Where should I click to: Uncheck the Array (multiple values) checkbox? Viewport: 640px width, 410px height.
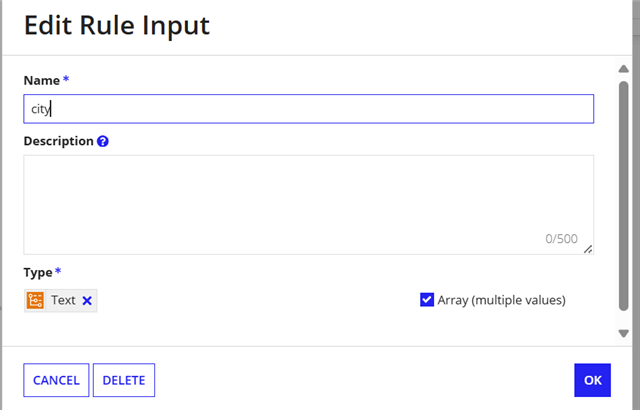point(427,299)
